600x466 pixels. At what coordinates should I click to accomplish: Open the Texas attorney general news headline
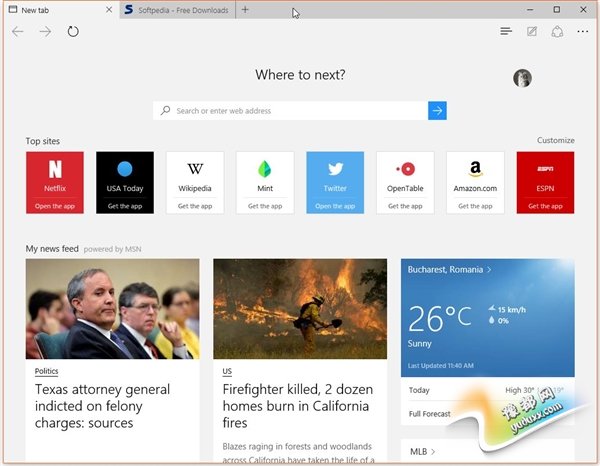tap(102, 407)
